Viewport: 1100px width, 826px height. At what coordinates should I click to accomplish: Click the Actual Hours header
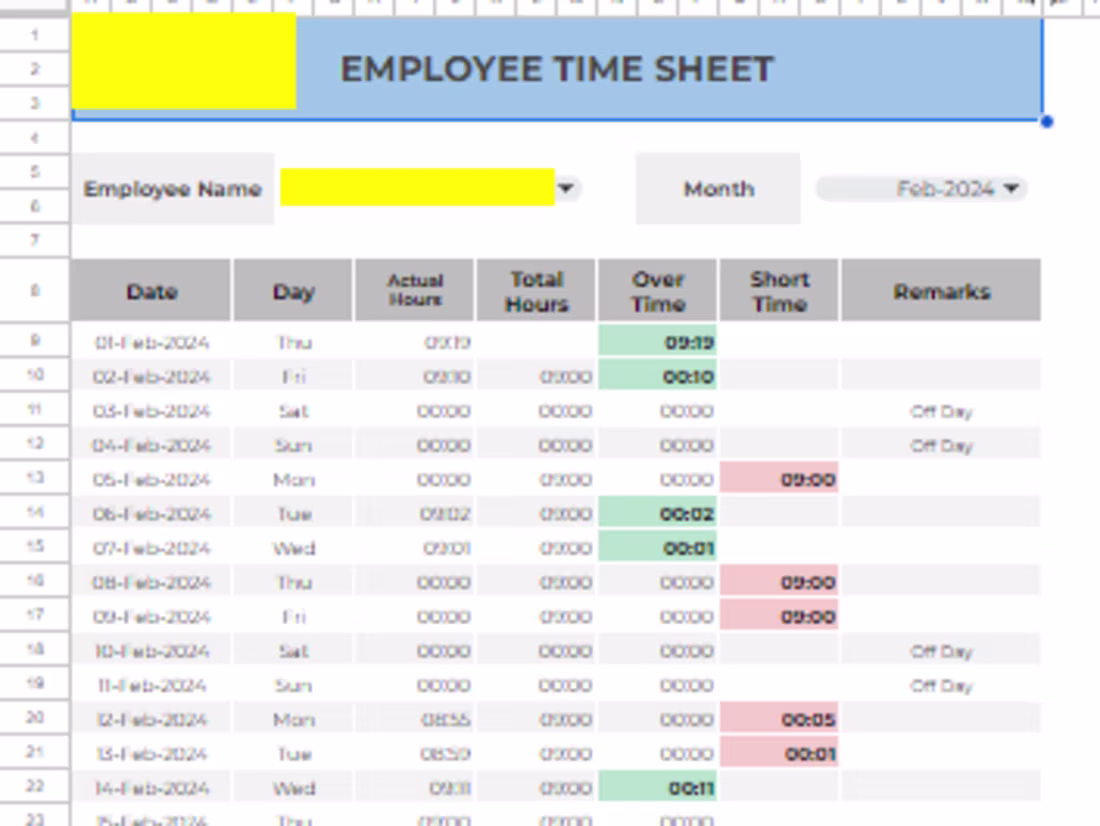(415, 288)
